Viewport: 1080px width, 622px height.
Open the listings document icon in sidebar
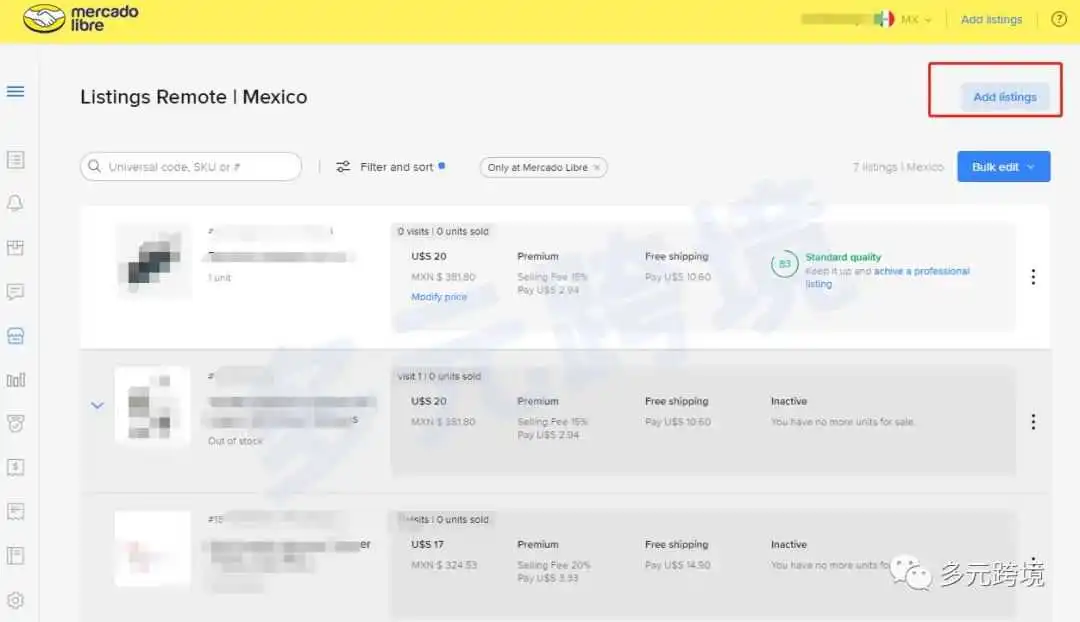coord(15,160)
